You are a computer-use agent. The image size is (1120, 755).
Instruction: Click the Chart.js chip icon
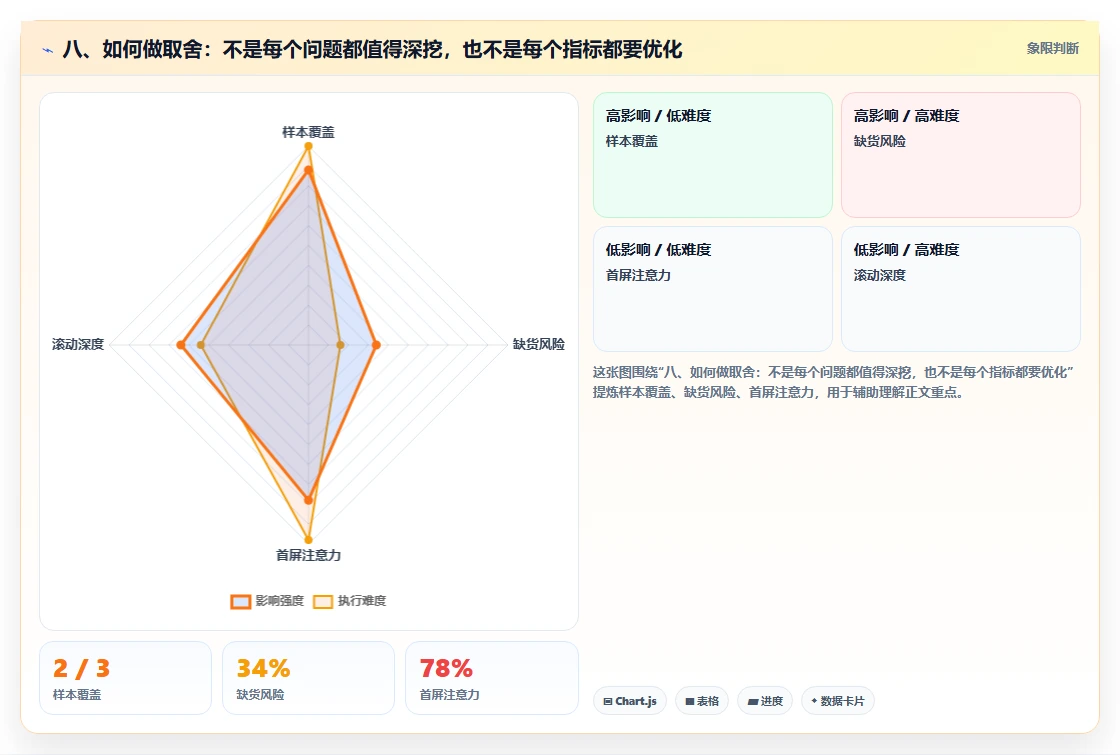click(x=608, y=701)
